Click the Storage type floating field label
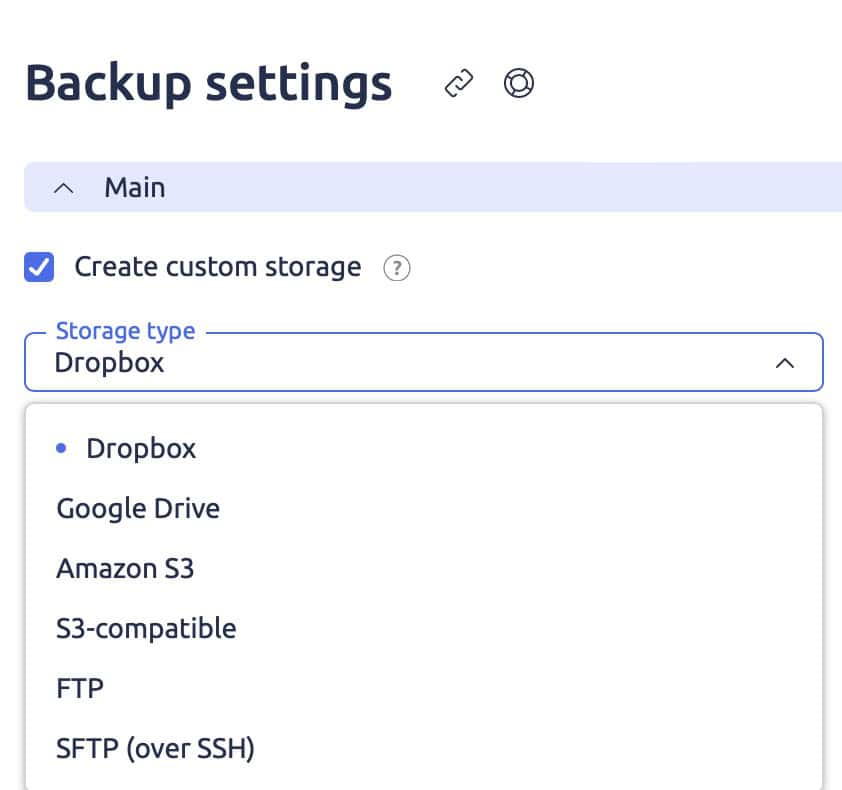This screenshot has height=790, width=842. click(126, 331)
